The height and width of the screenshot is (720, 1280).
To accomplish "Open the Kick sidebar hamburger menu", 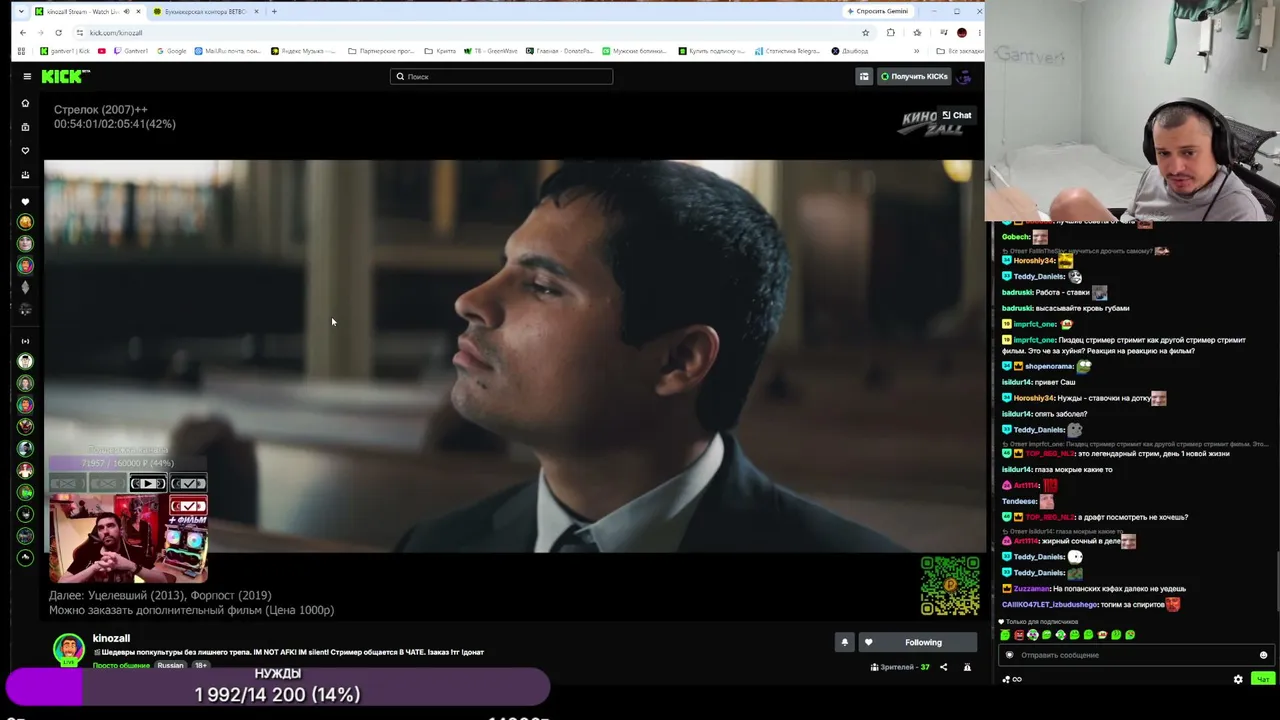I will [27, 76].
